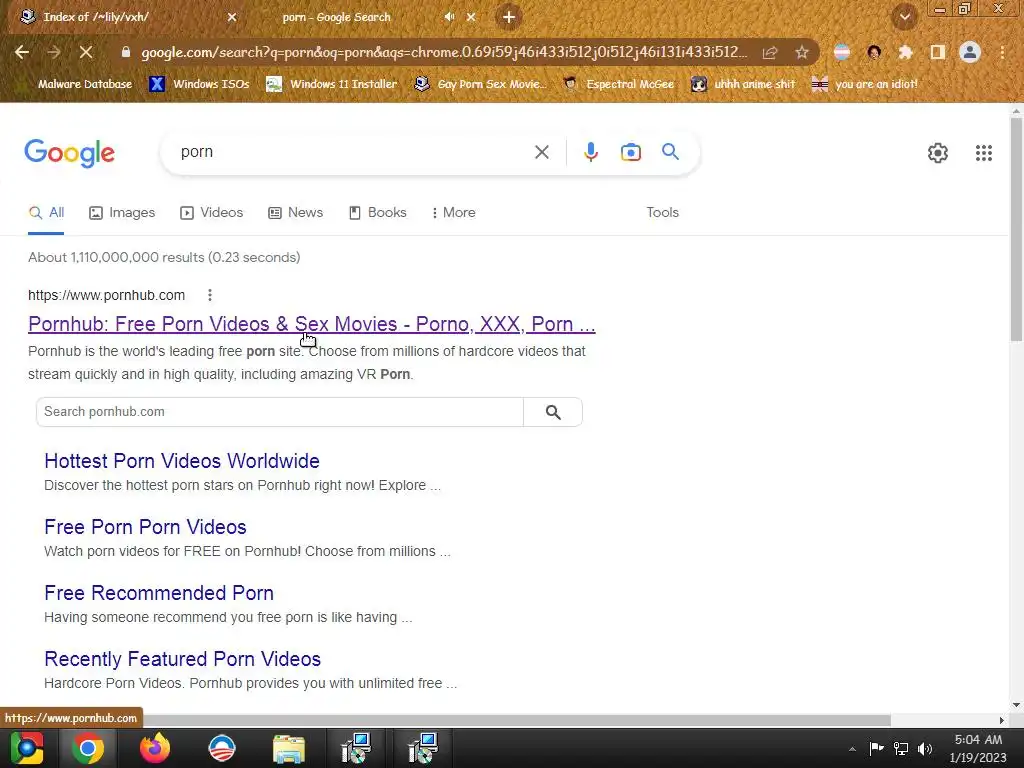Screen dimensions: 1024x768
Task: Expand the More search filters menu
Action: (x=453, y=213)
